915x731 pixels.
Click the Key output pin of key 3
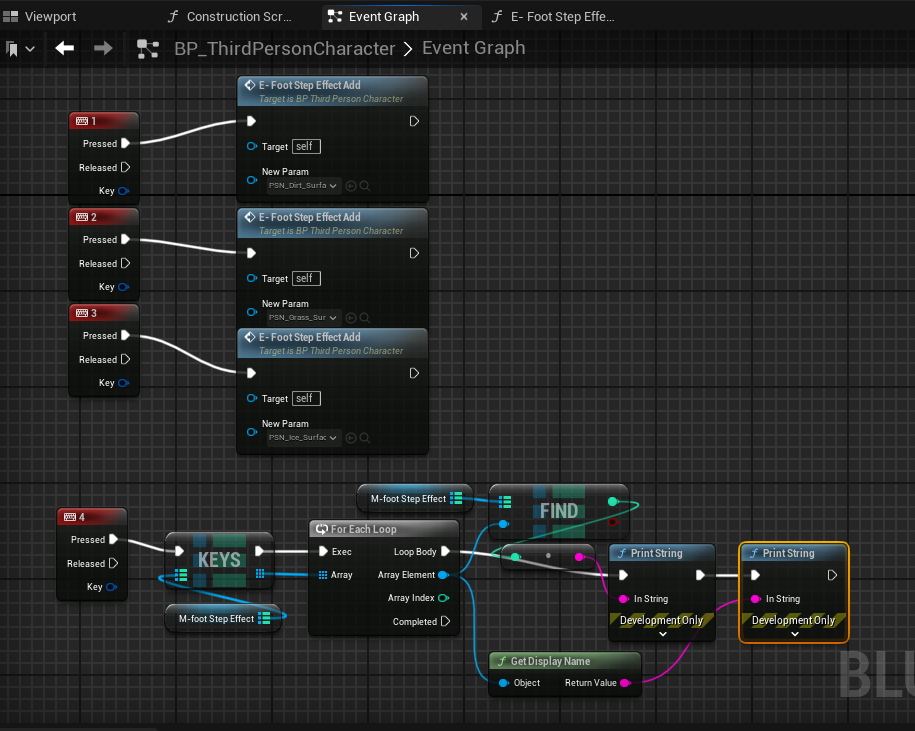point(123,383)
